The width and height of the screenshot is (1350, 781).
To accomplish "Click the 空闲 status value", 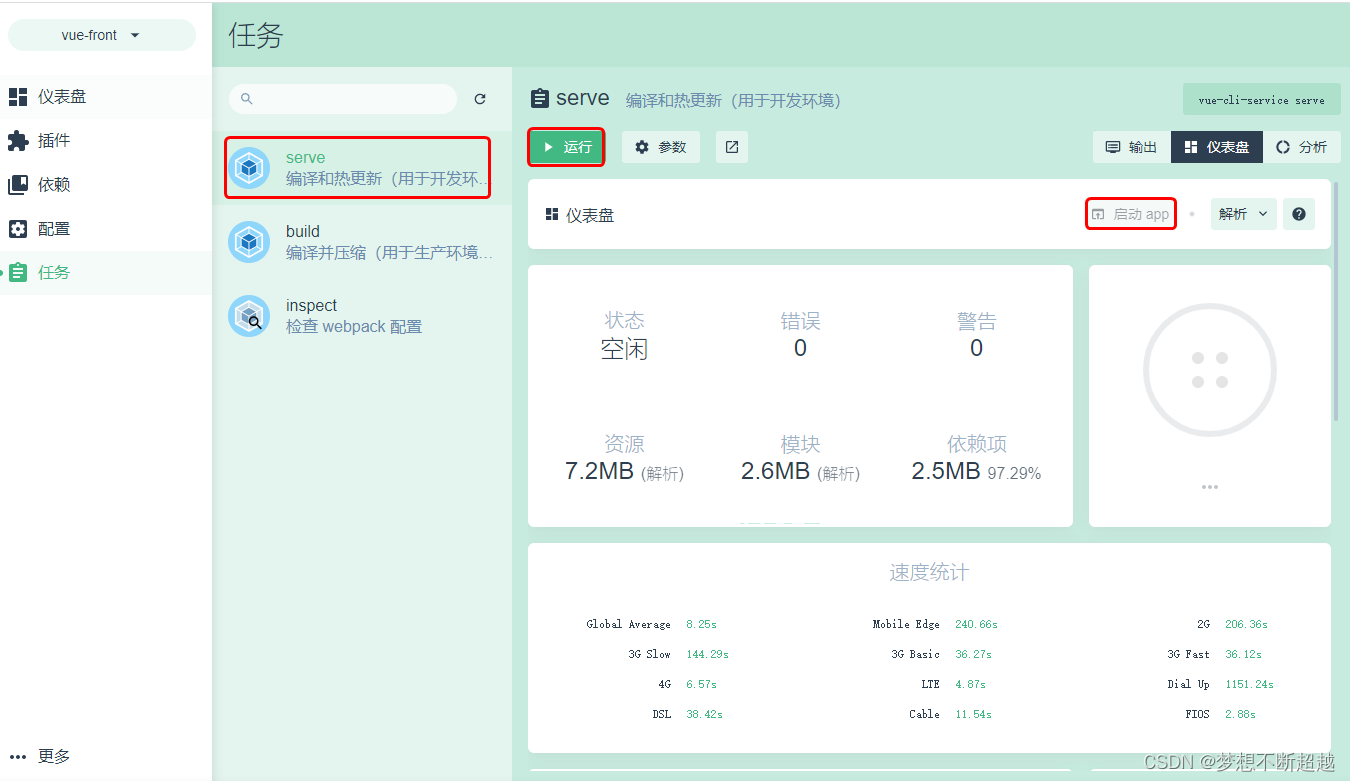I will pyautogui.click(x=624, y=349).
